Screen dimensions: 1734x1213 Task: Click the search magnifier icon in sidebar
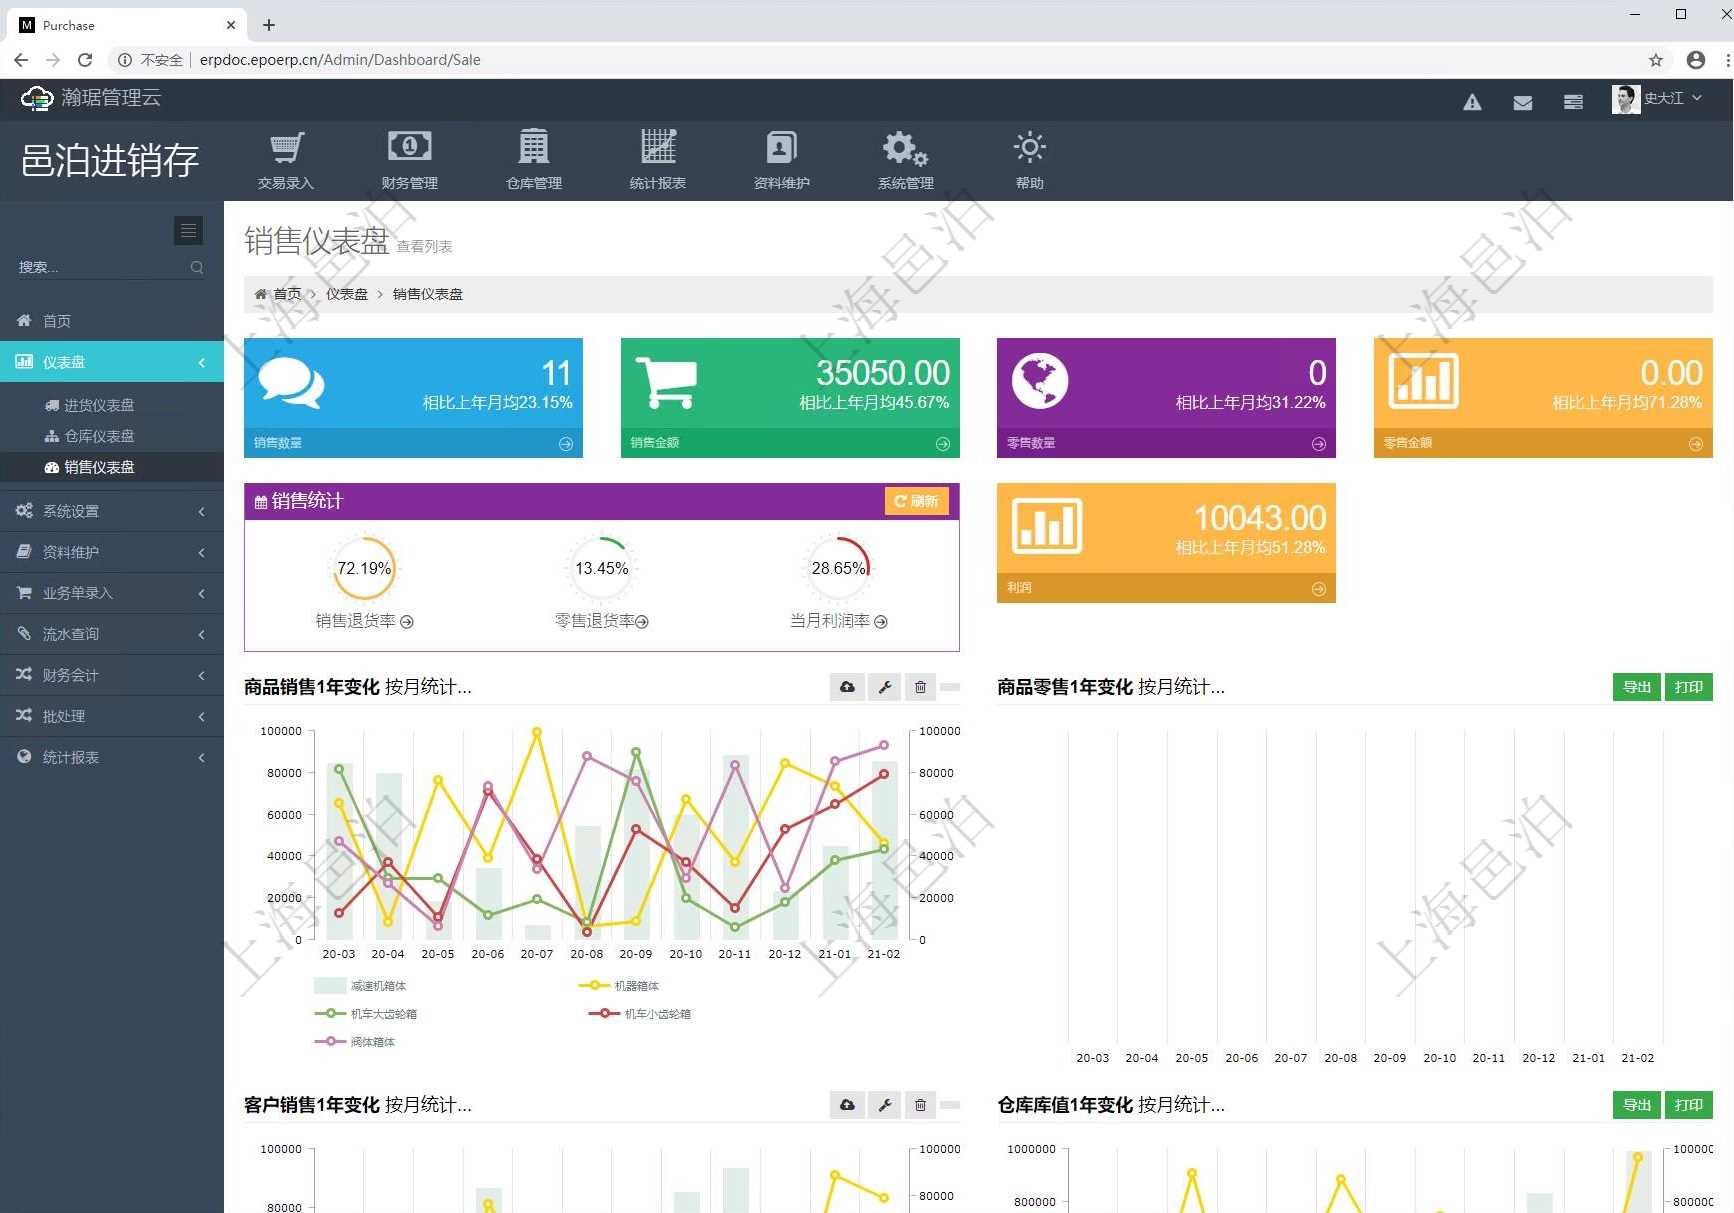197,267
